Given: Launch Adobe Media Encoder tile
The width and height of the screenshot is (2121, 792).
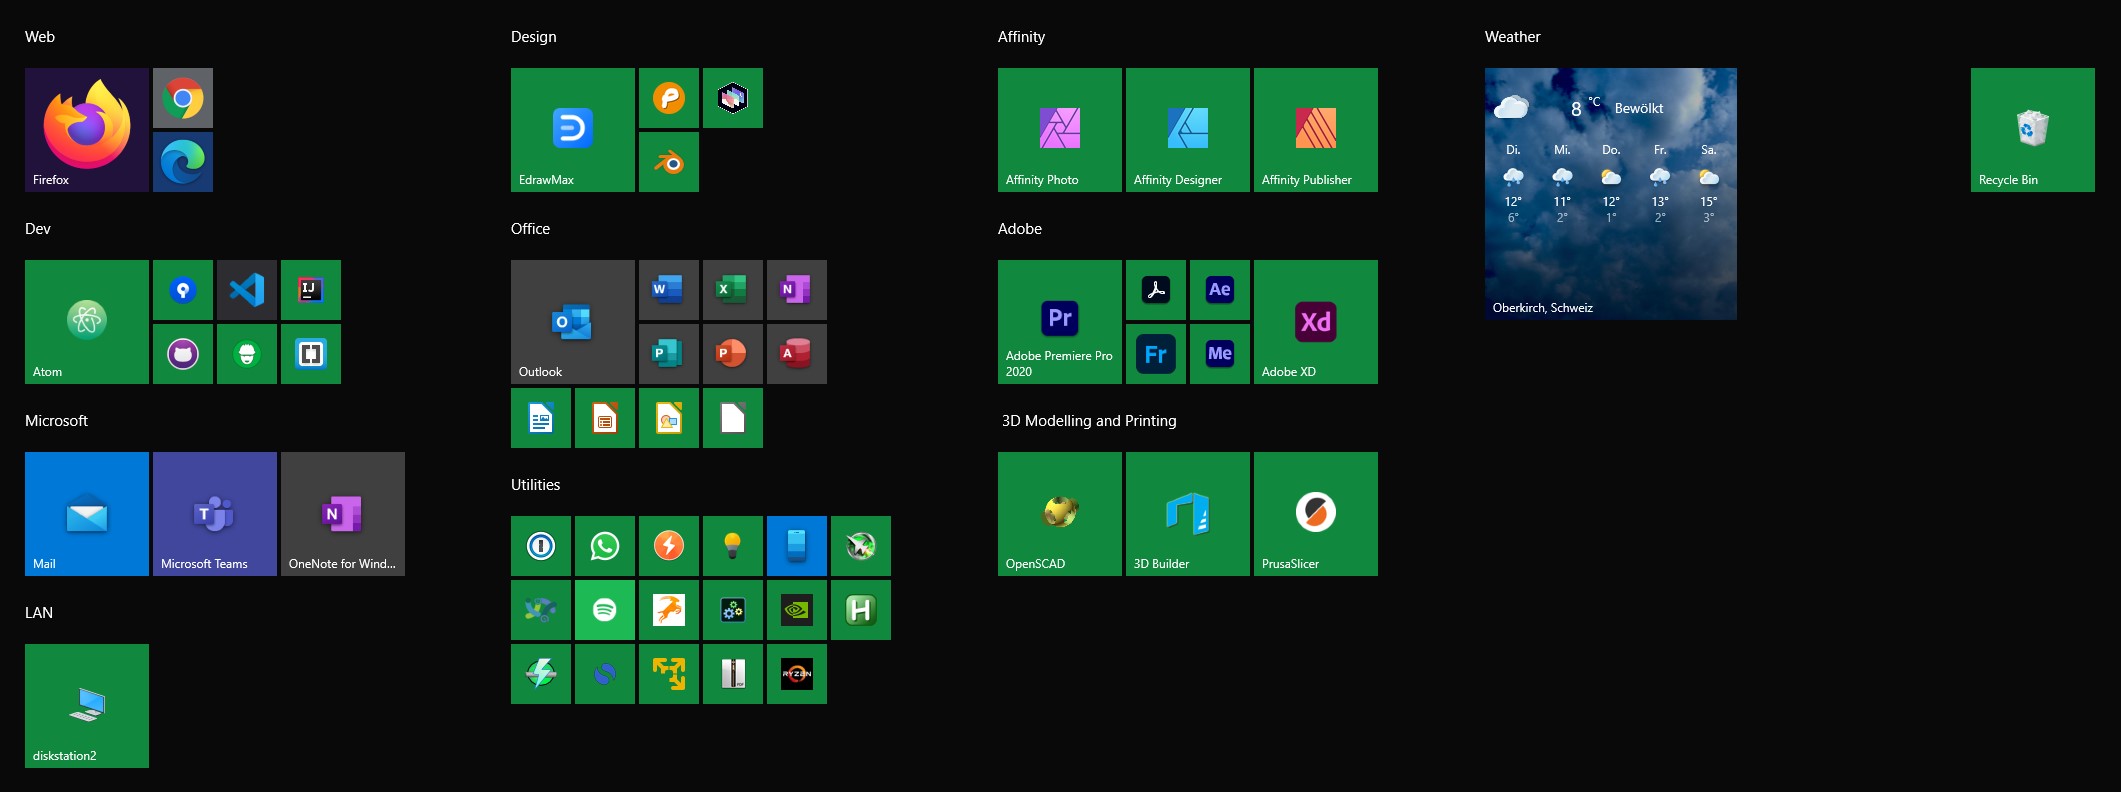Looking at the screenshot, I should (x=1220, y=354).
